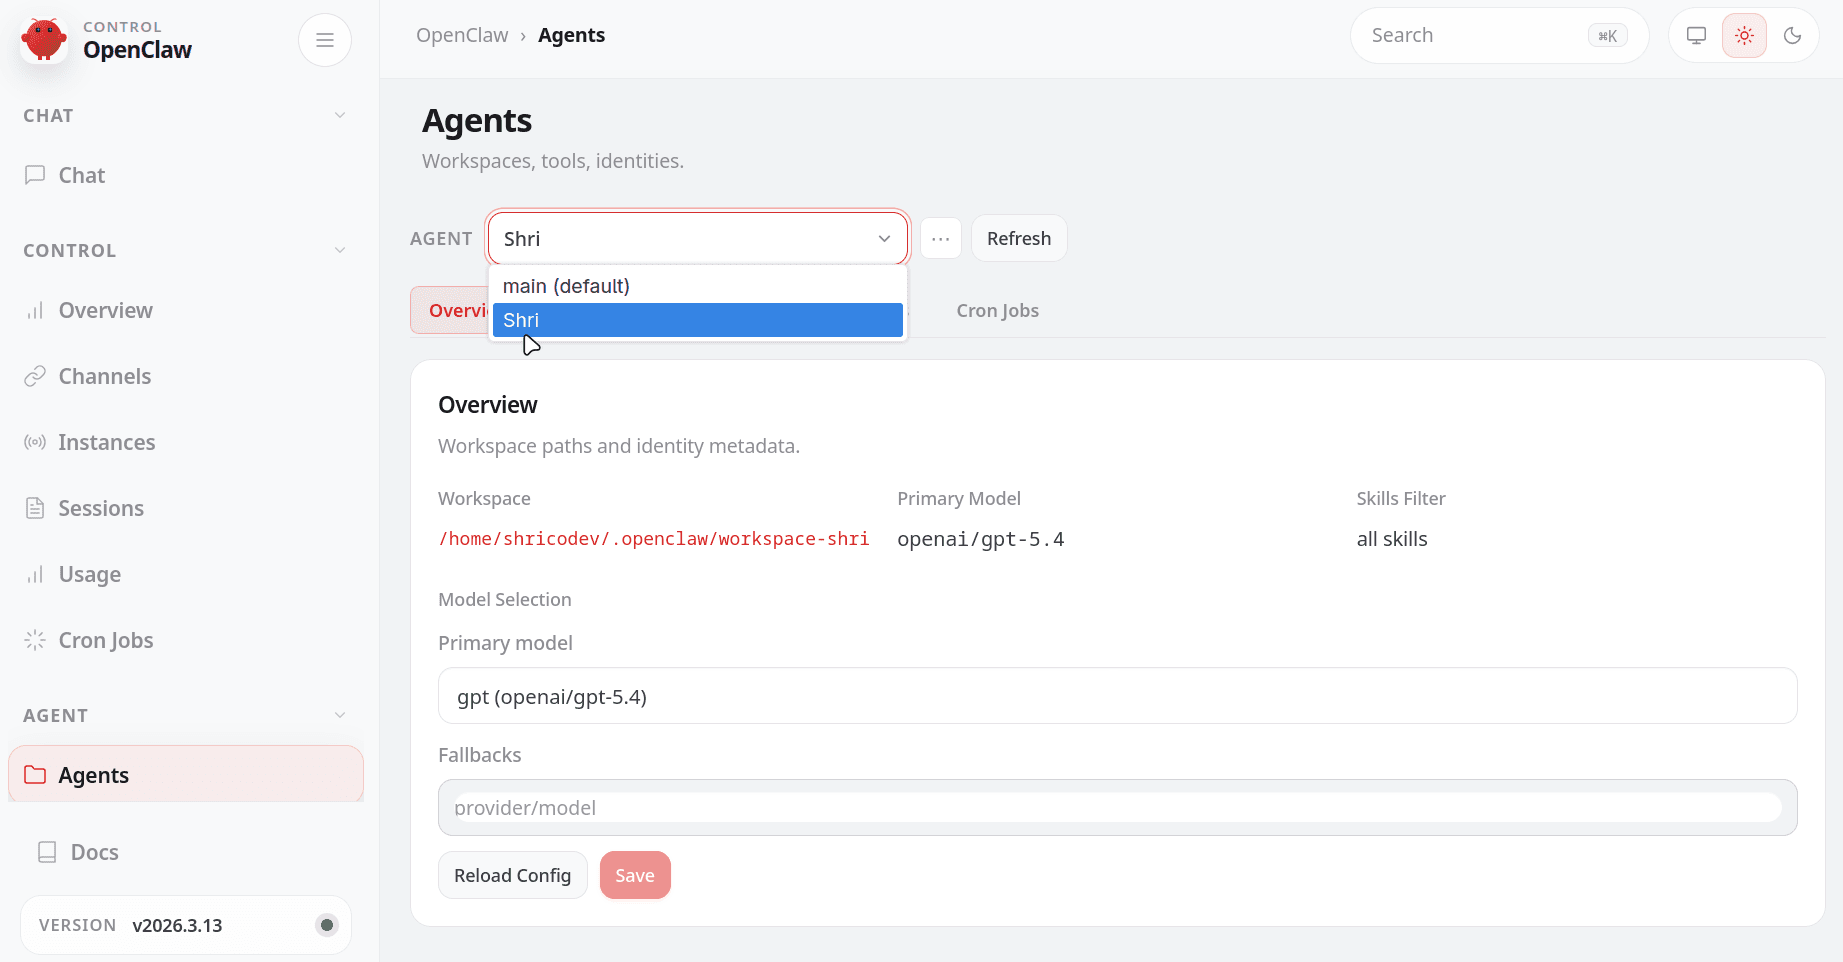The height and width of the screenshot is (962, 1843).
Task: Click the Channels link icon
Action: click(x=35, y=376)
